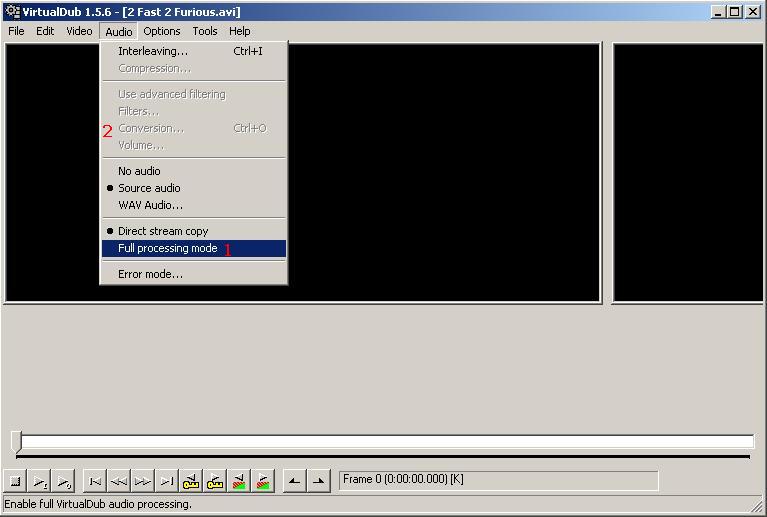Click the grayed Compression menu entry
Viewport: 767px width, 517px height.
194,68
